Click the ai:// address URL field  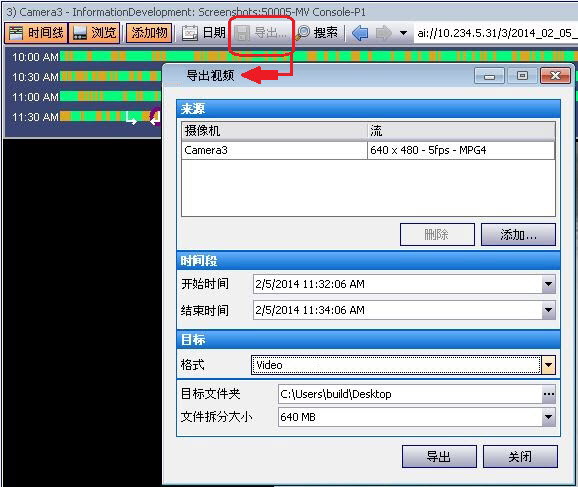point(495,33)
